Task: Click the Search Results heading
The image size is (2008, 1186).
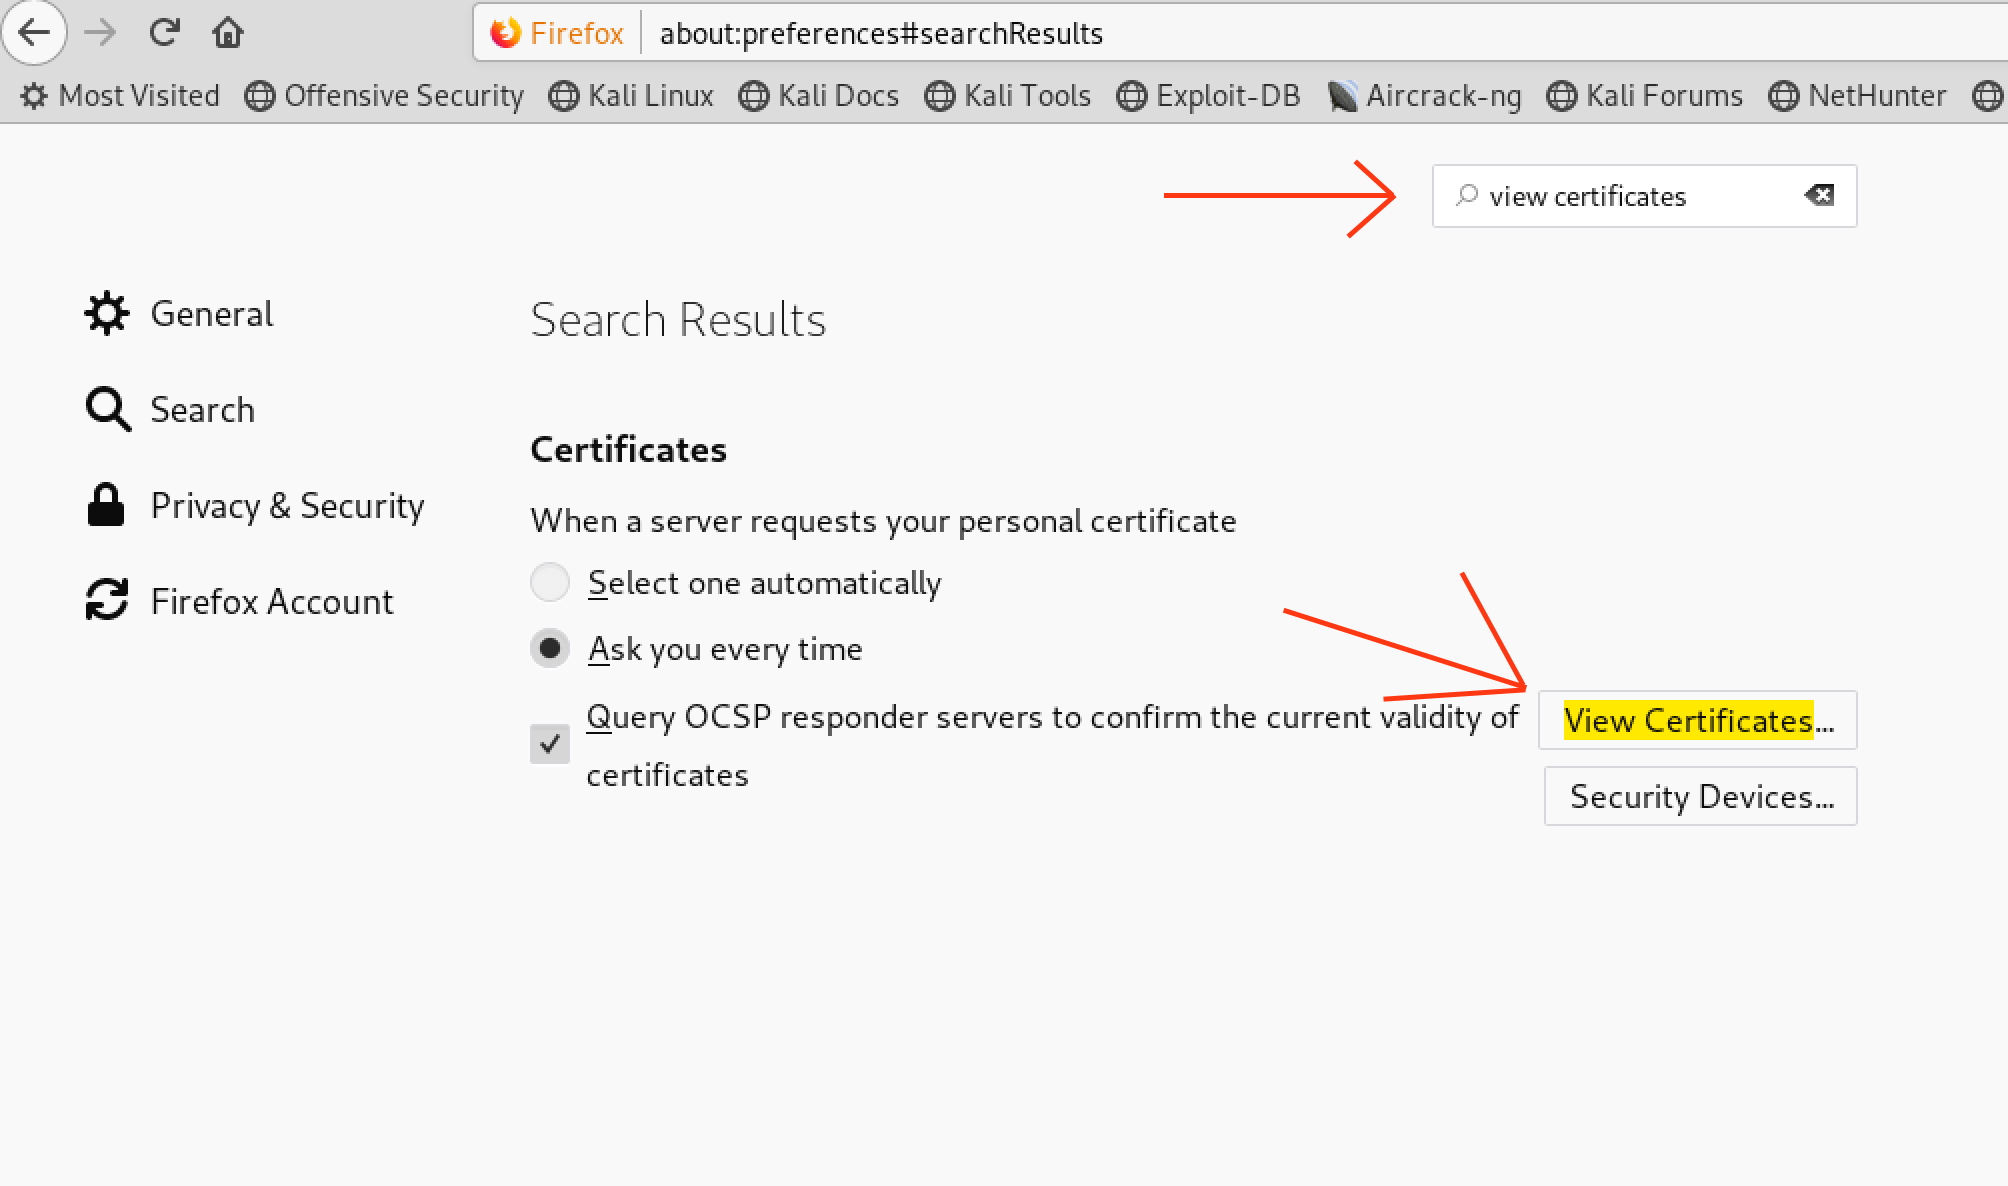Action: pyautogui.click(x=678, y=320)
